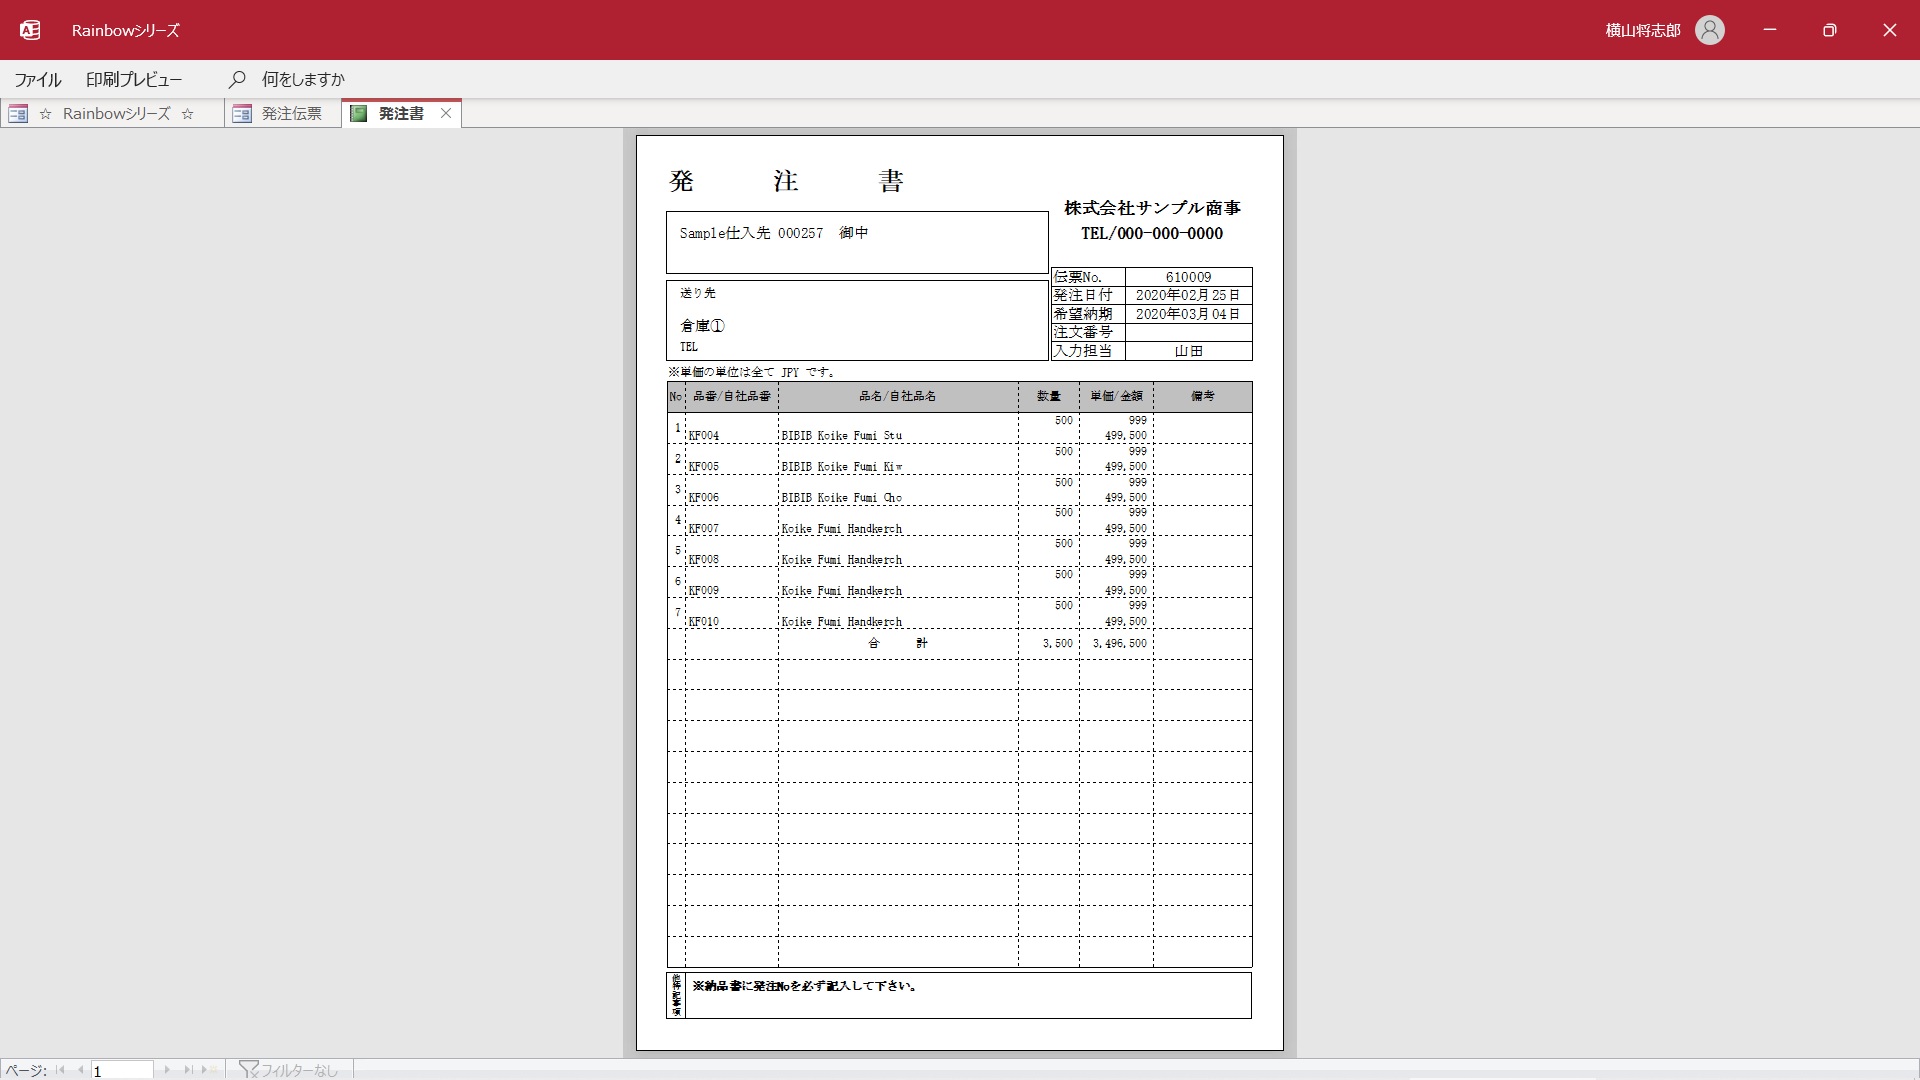This screenshot has height=1080, width=1920.
Task: Select the 発注書 report tab
Action: (x=400, y=114)
